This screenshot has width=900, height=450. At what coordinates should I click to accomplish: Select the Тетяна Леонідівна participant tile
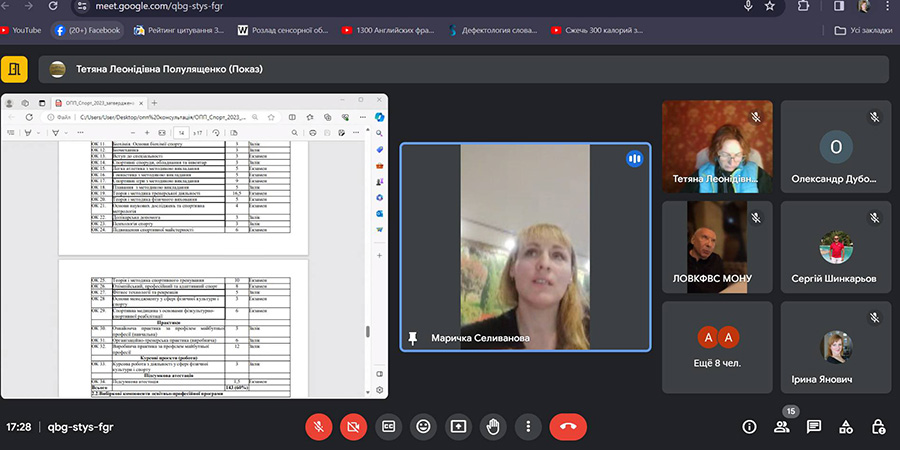[x=717, y=146]
